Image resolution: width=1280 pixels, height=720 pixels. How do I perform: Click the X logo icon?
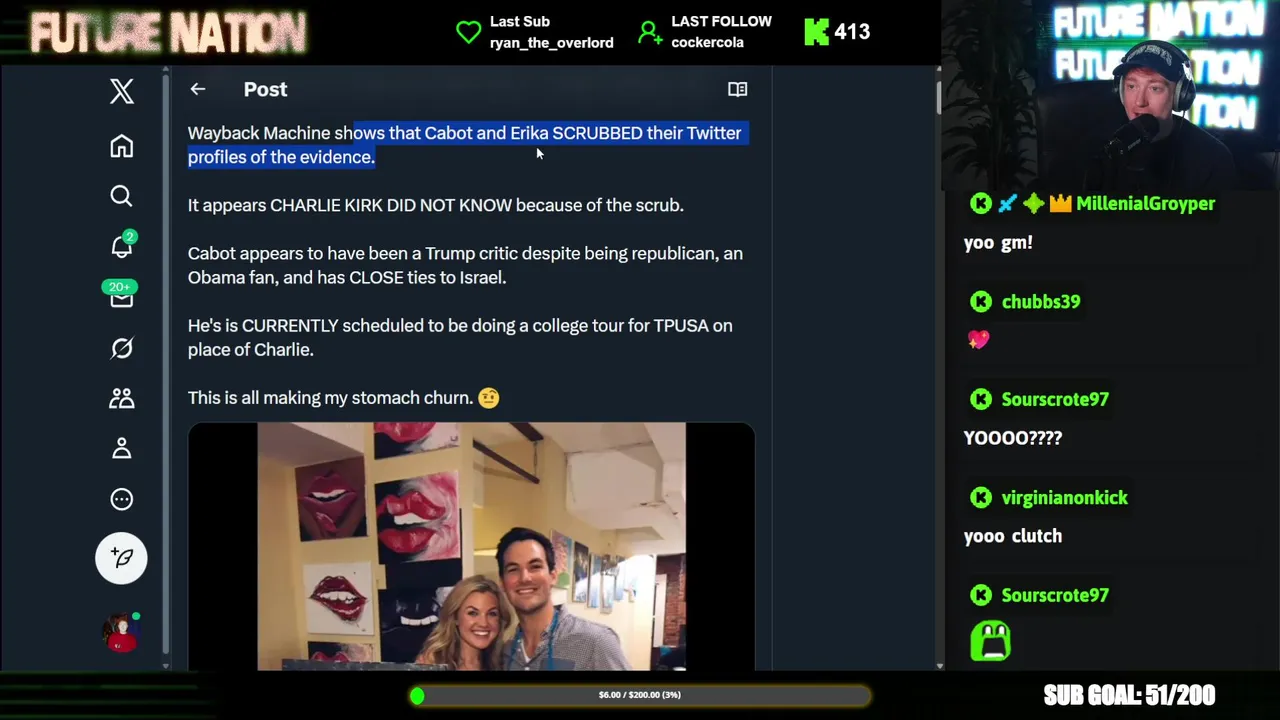pos(122,91)
